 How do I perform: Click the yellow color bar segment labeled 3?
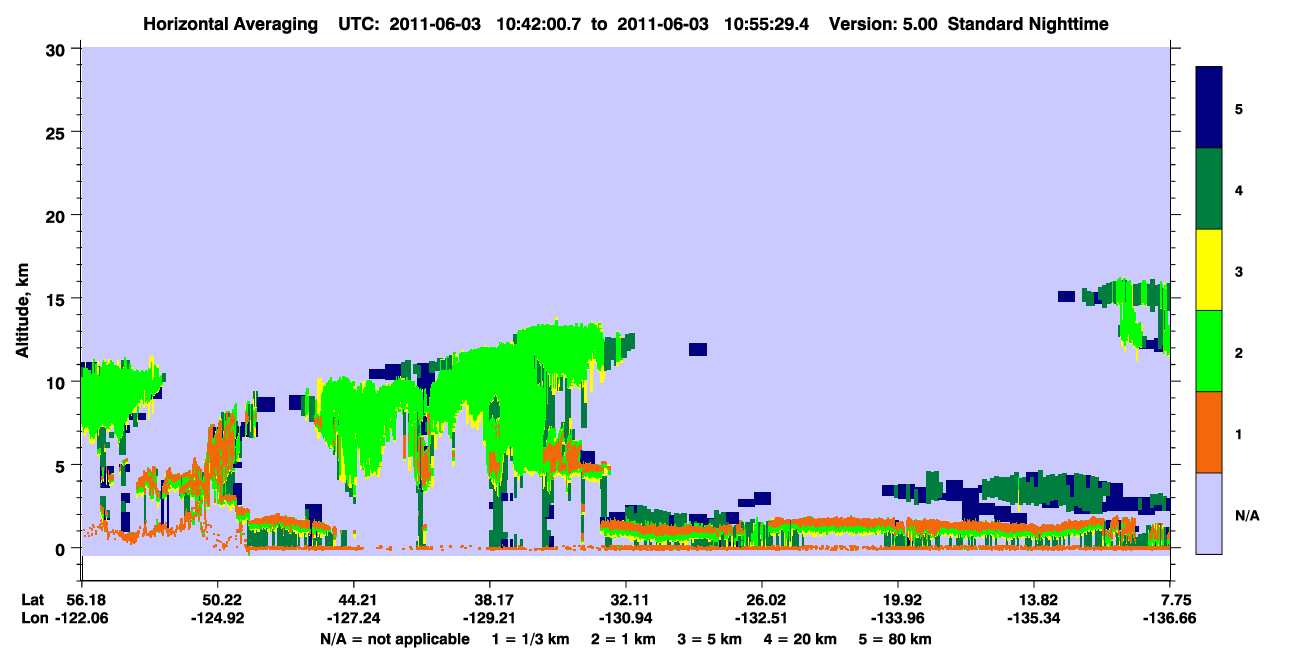coord(1209,270)
